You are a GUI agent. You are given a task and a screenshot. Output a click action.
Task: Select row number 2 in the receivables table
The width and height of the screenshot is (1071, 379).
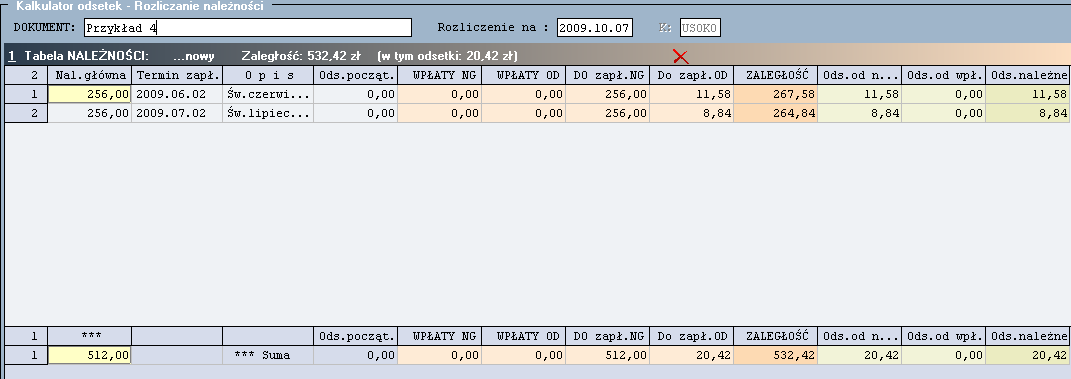[26, 113]
